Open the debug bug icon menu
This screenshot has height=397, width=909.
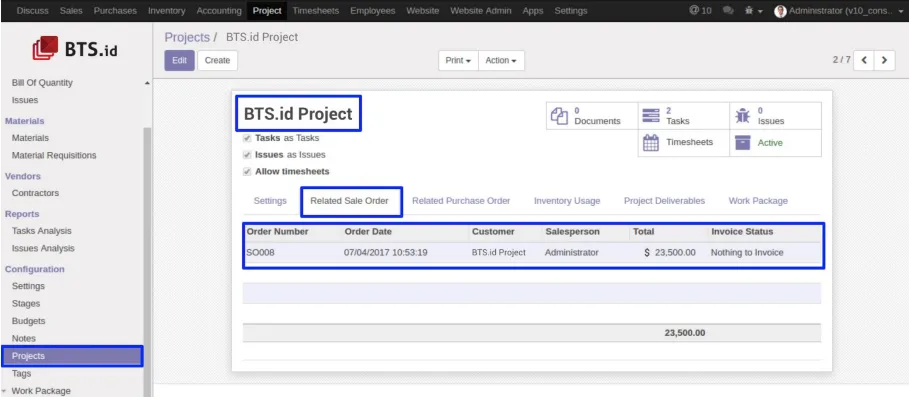click(x=754, y=10)
